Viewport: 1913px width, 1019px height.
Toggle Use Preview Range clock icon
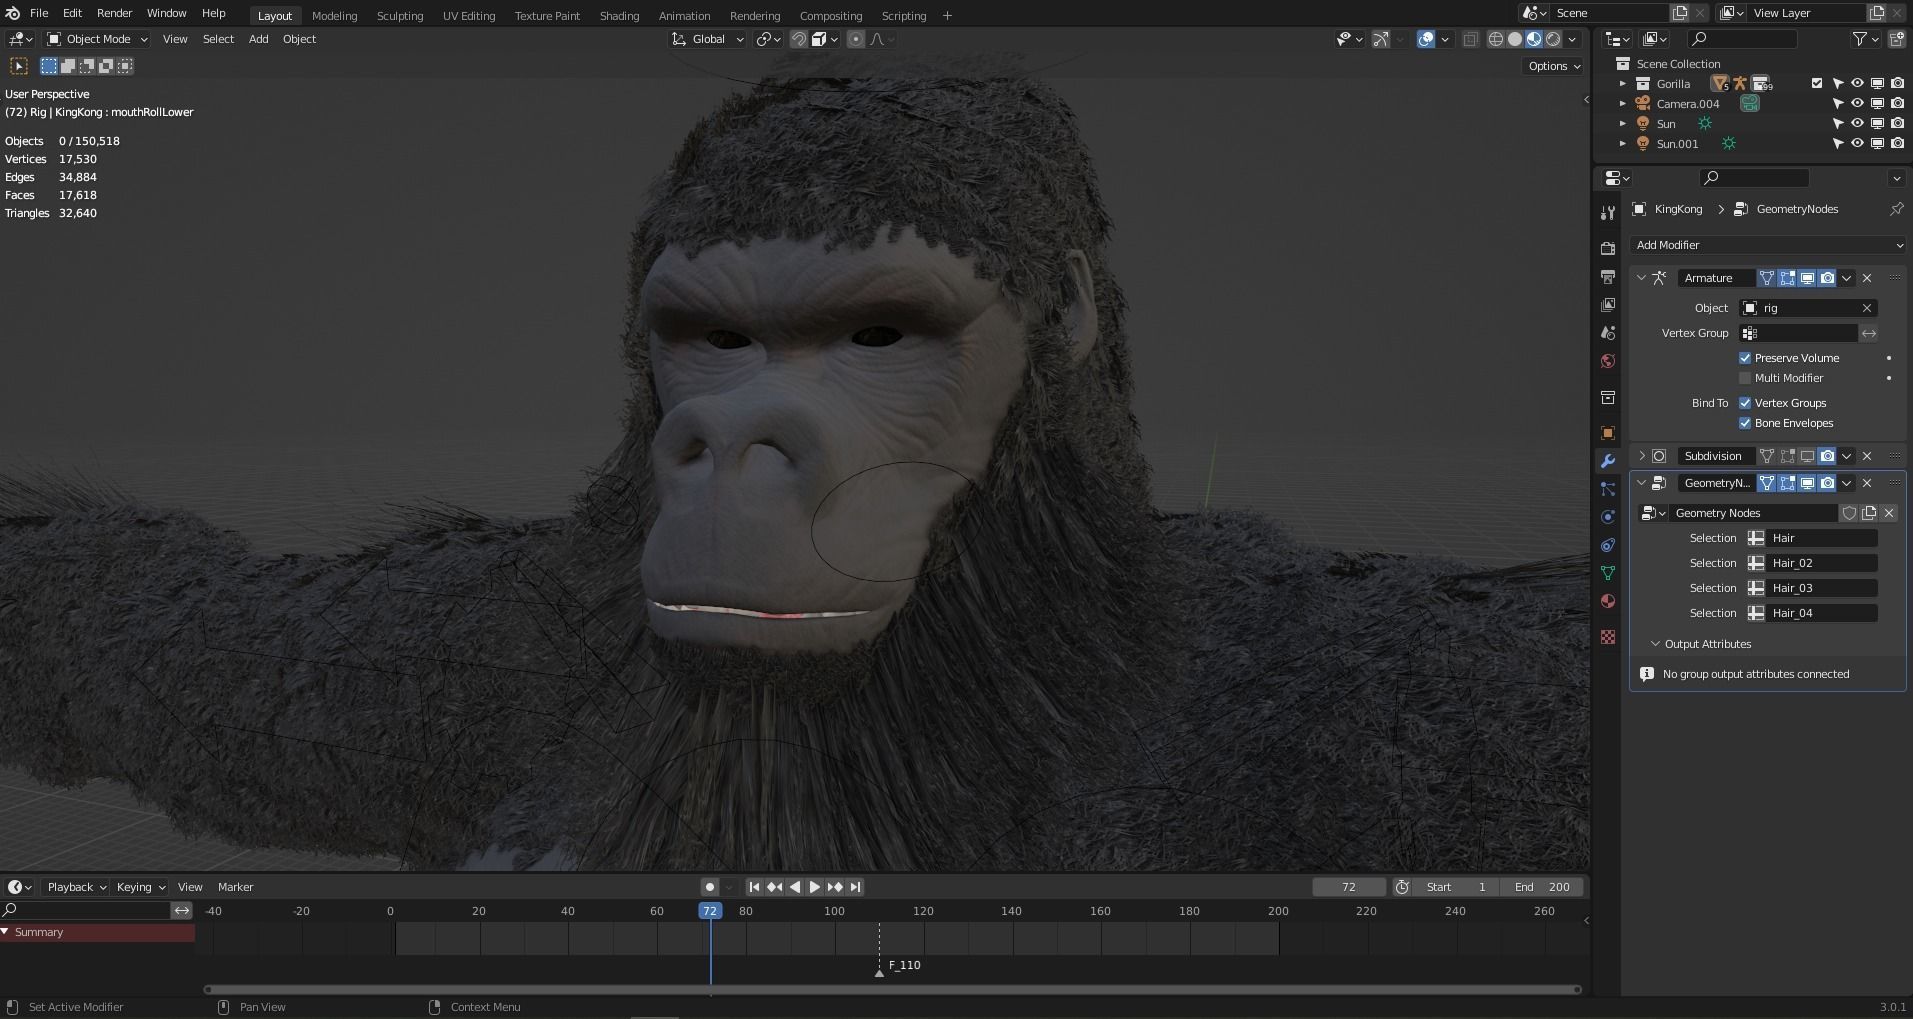click(1402, 887)
